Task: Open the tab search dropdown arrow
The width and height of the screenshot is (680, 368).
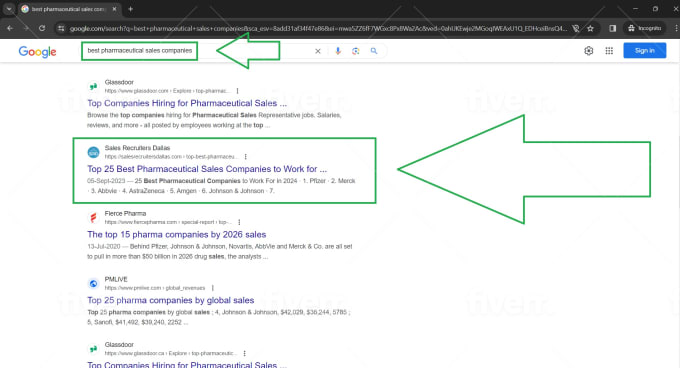Action: [9, 9]
